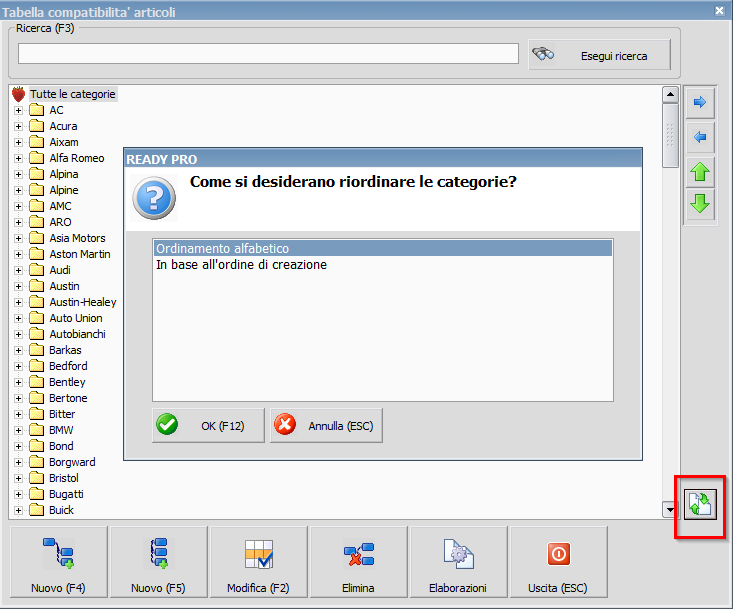Click the reorder categories icon button
Image resolution: width=733 pixels, height=609 pixels.
tap(700, 504)
